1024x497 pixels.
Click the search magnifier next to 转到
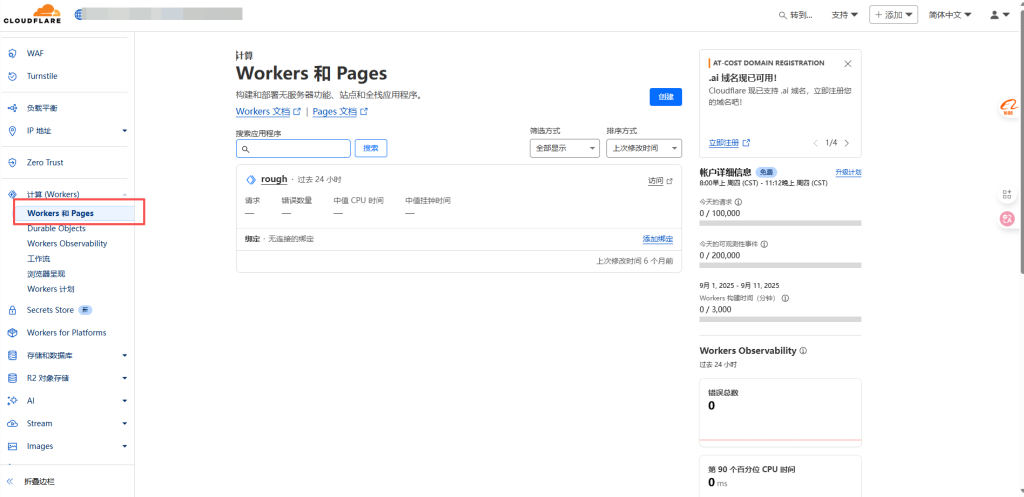point(783,15)
